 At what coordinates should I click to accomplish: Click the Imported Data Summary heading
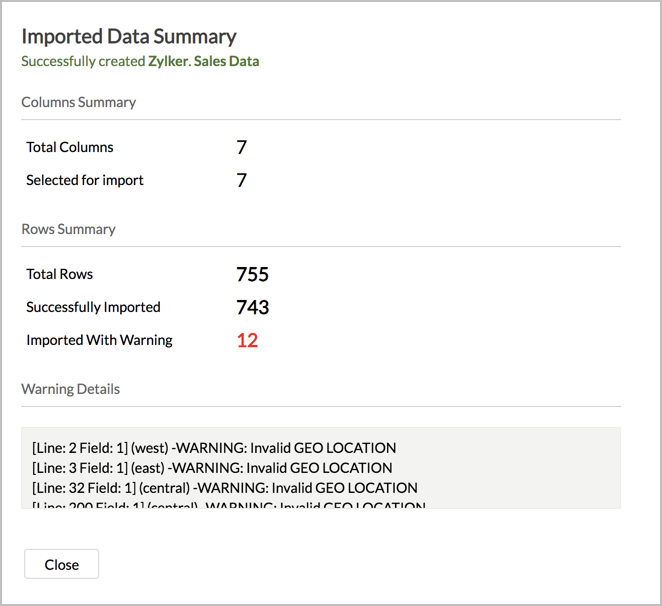129,37
